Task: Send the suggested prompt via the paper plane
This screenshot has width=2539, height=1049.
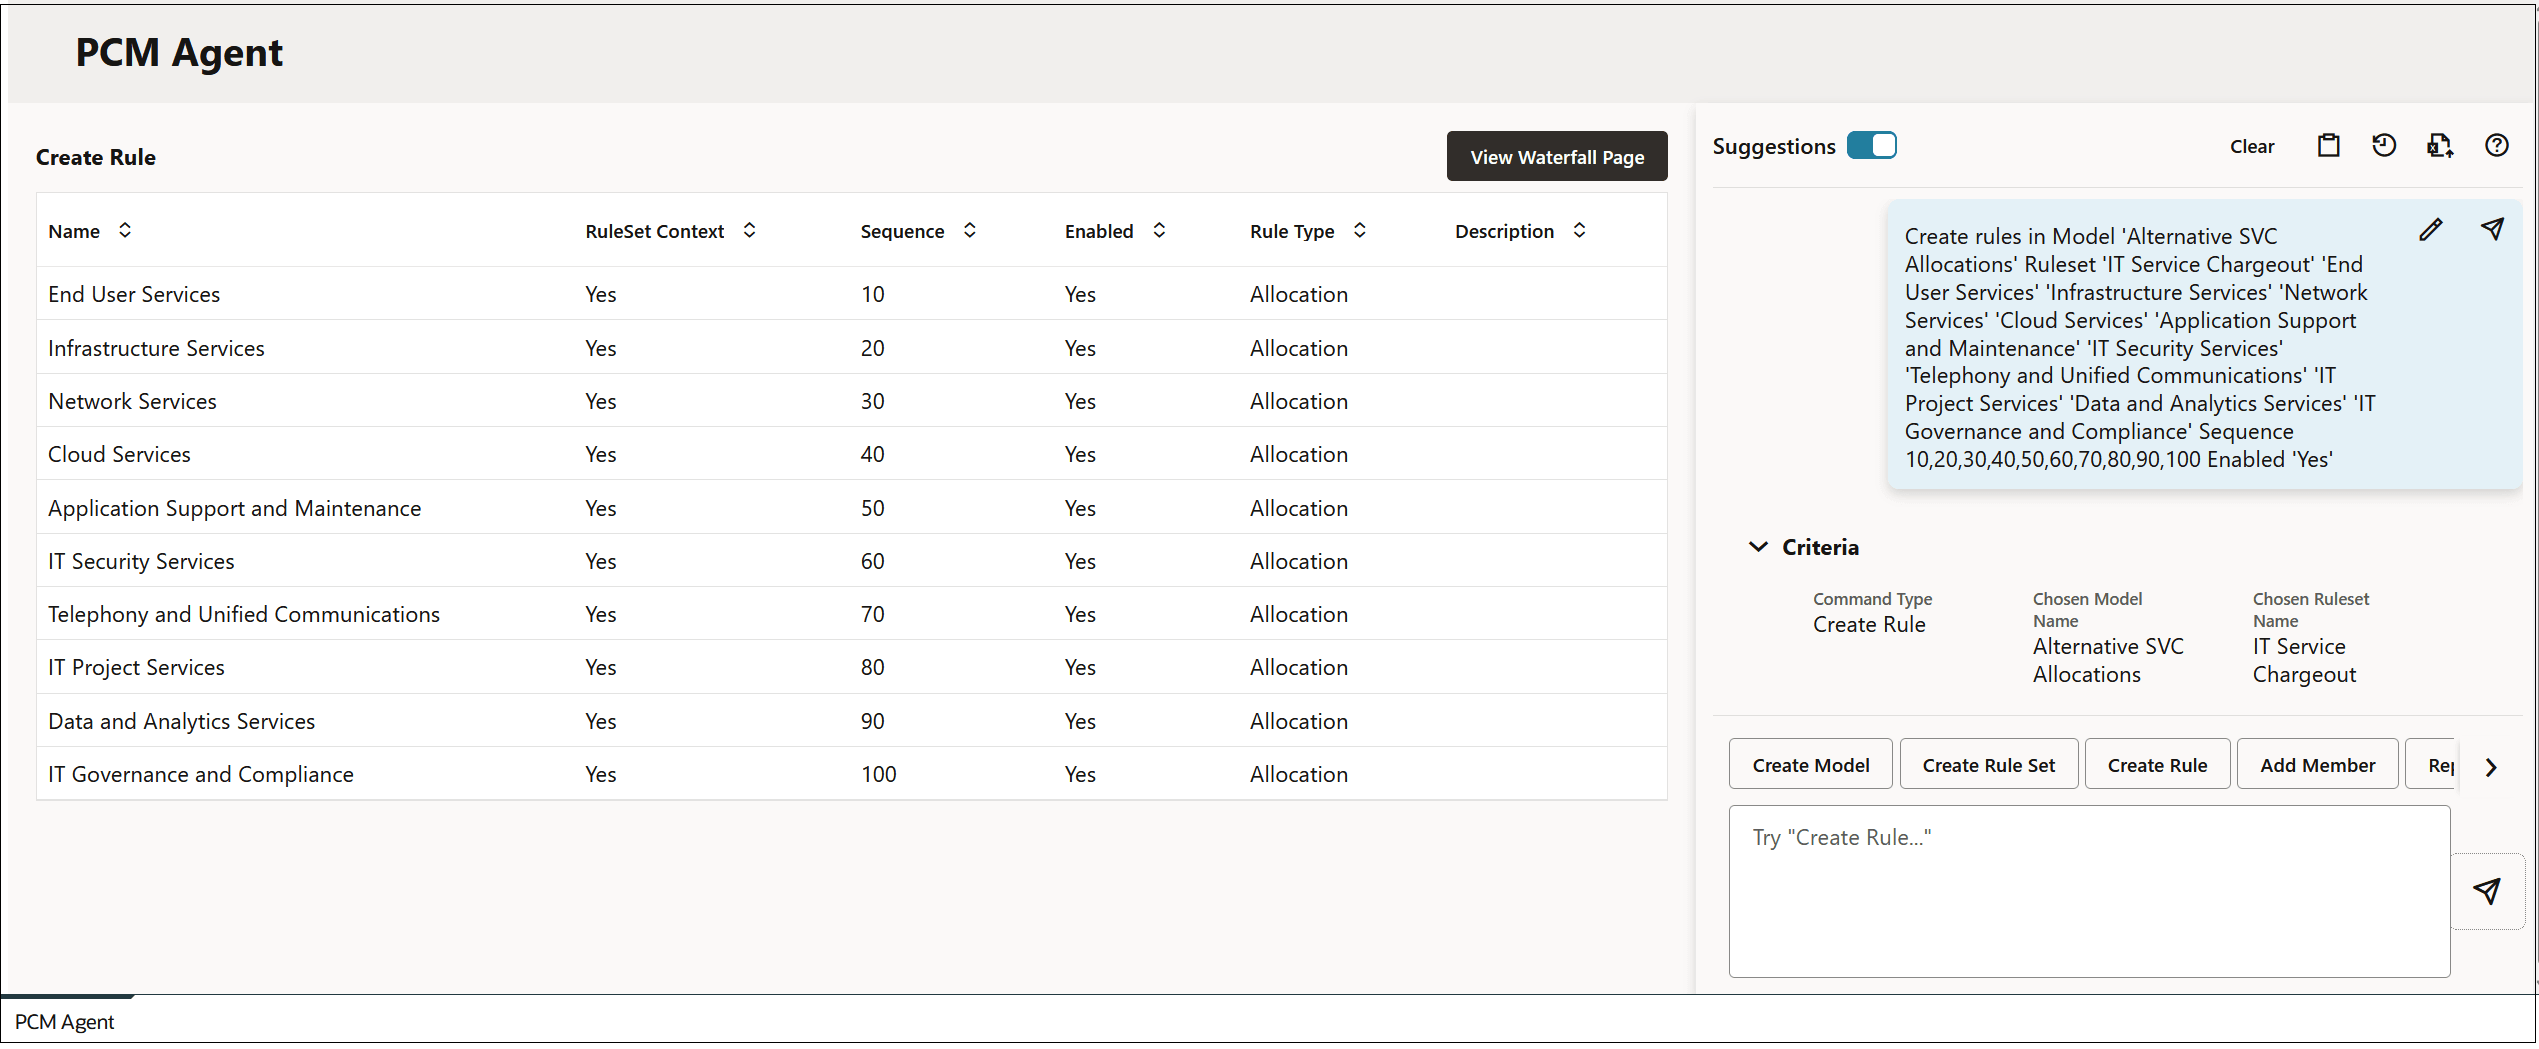Action: click(x=2492, y=228)
